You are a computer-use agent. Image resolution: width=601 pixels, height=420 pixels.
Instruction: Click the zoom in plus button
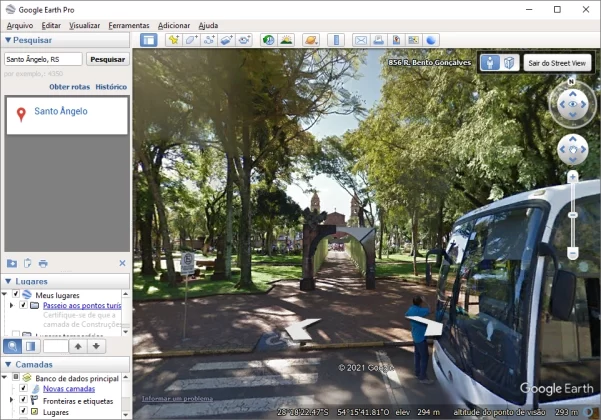[x=573, y=177]
